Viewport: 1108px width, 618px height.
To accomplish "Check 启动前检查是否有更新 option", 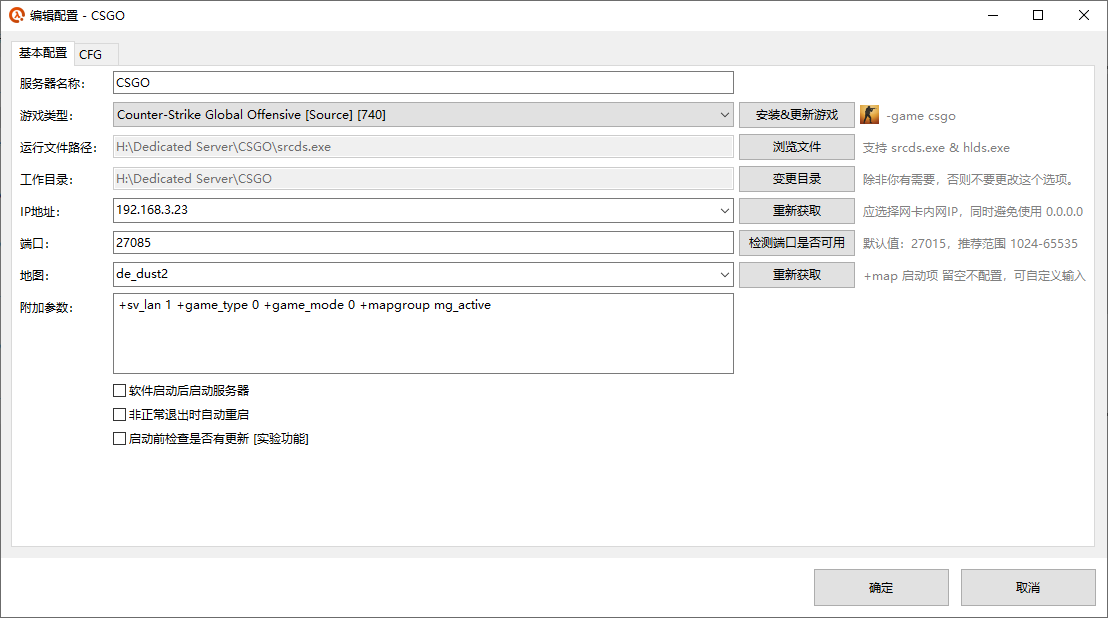I will [120, 438].
